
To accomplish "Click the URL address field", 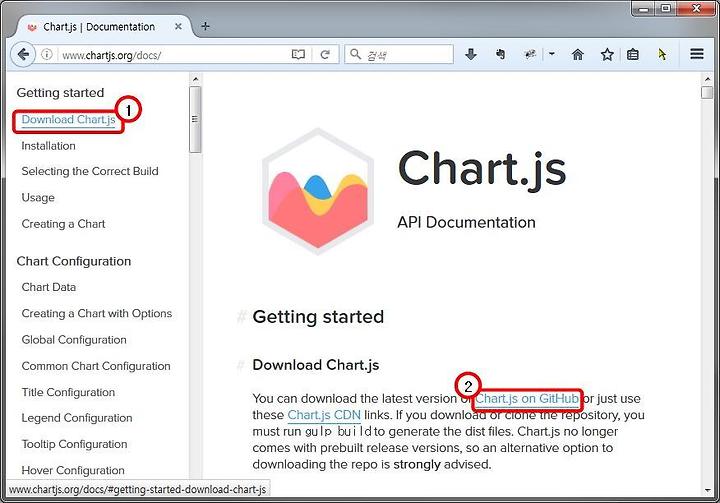I will click(x=174, y=55).
